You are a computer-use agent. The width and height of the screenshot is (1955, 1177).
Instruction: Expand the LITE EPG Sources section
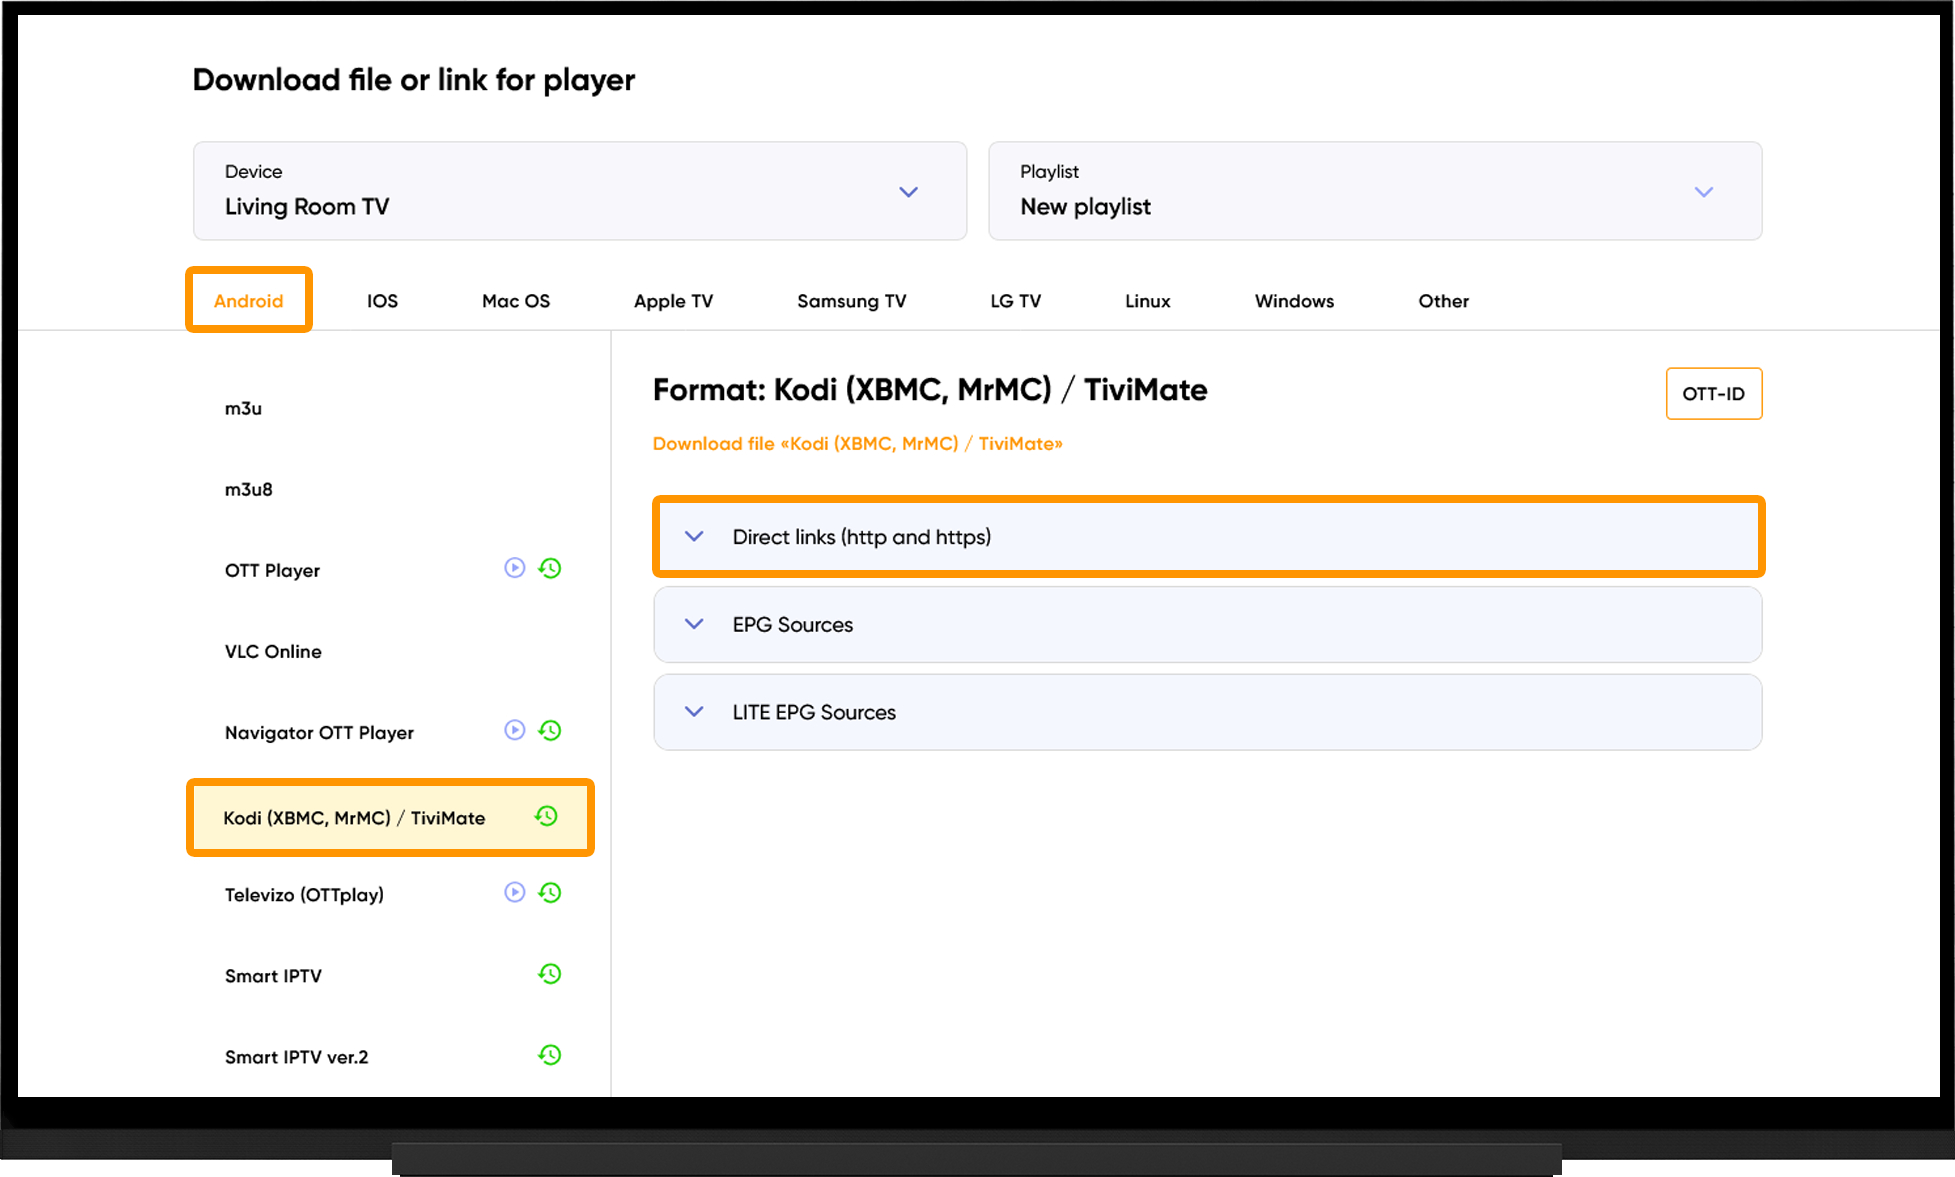tap(1208, 712)
